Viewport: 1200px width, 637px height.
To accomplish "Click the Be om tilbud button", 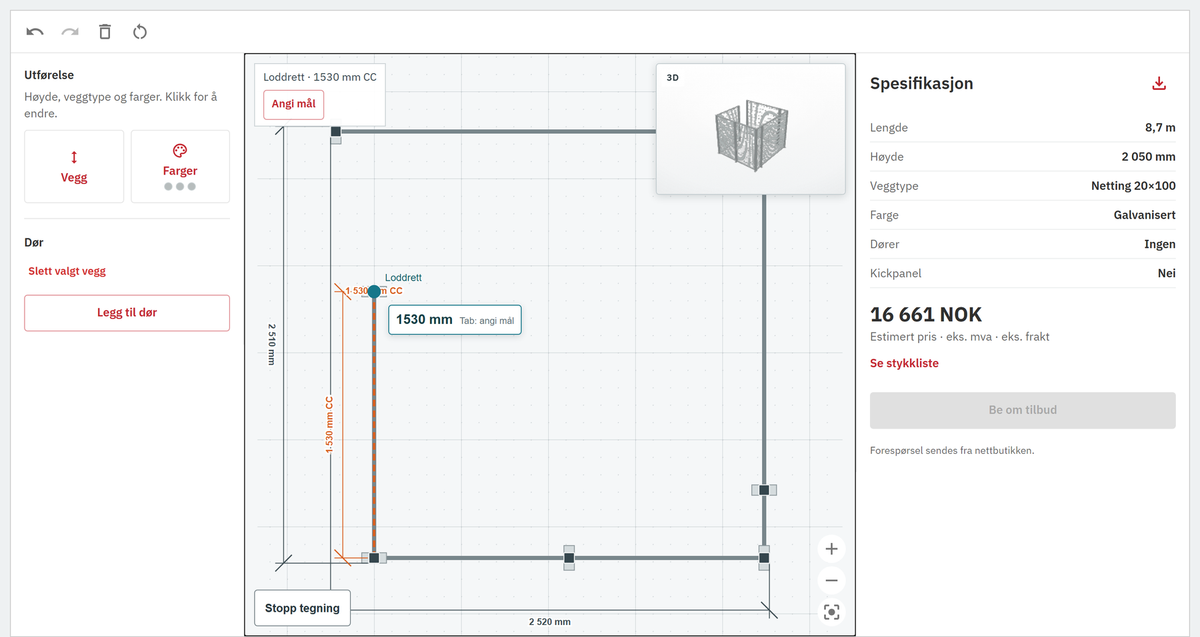I will click(x=1022, y=410).
